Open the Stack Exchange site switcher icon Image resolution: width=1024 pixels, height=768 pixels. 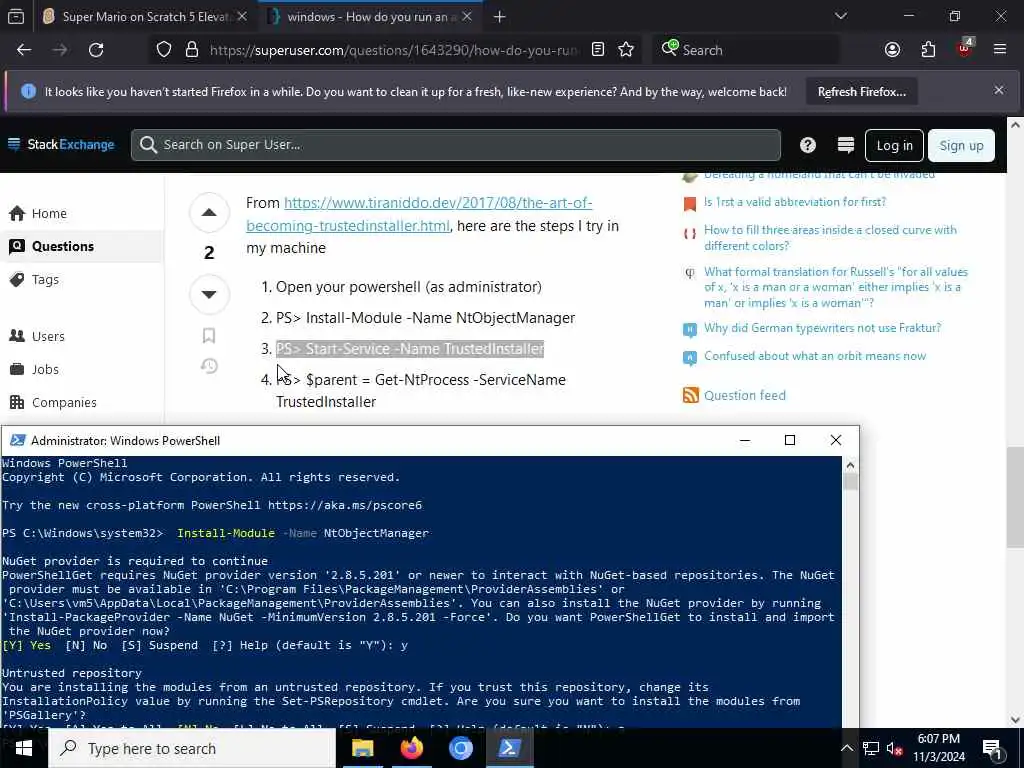tap(846, 145)
